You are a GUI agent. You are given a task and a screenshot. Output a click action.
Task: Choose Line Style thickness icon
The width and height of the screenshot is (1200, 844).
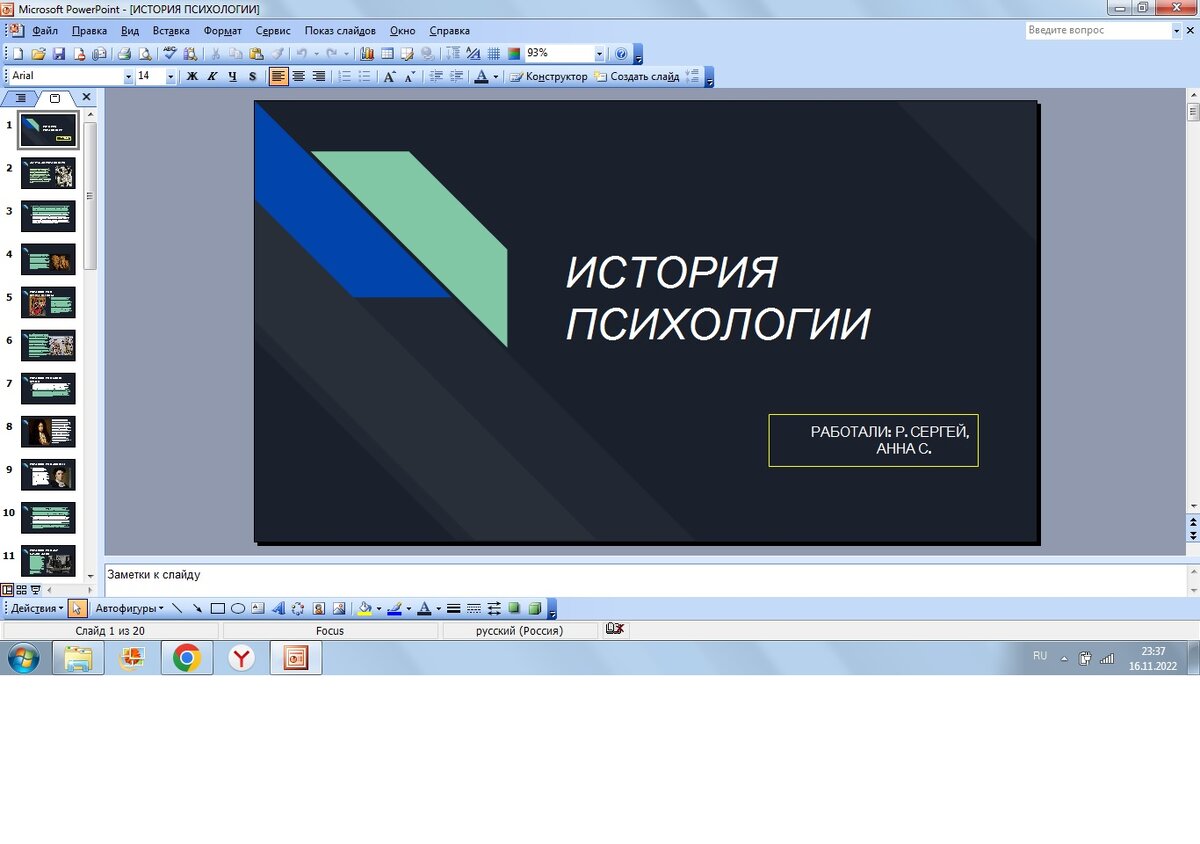(453, 608)
